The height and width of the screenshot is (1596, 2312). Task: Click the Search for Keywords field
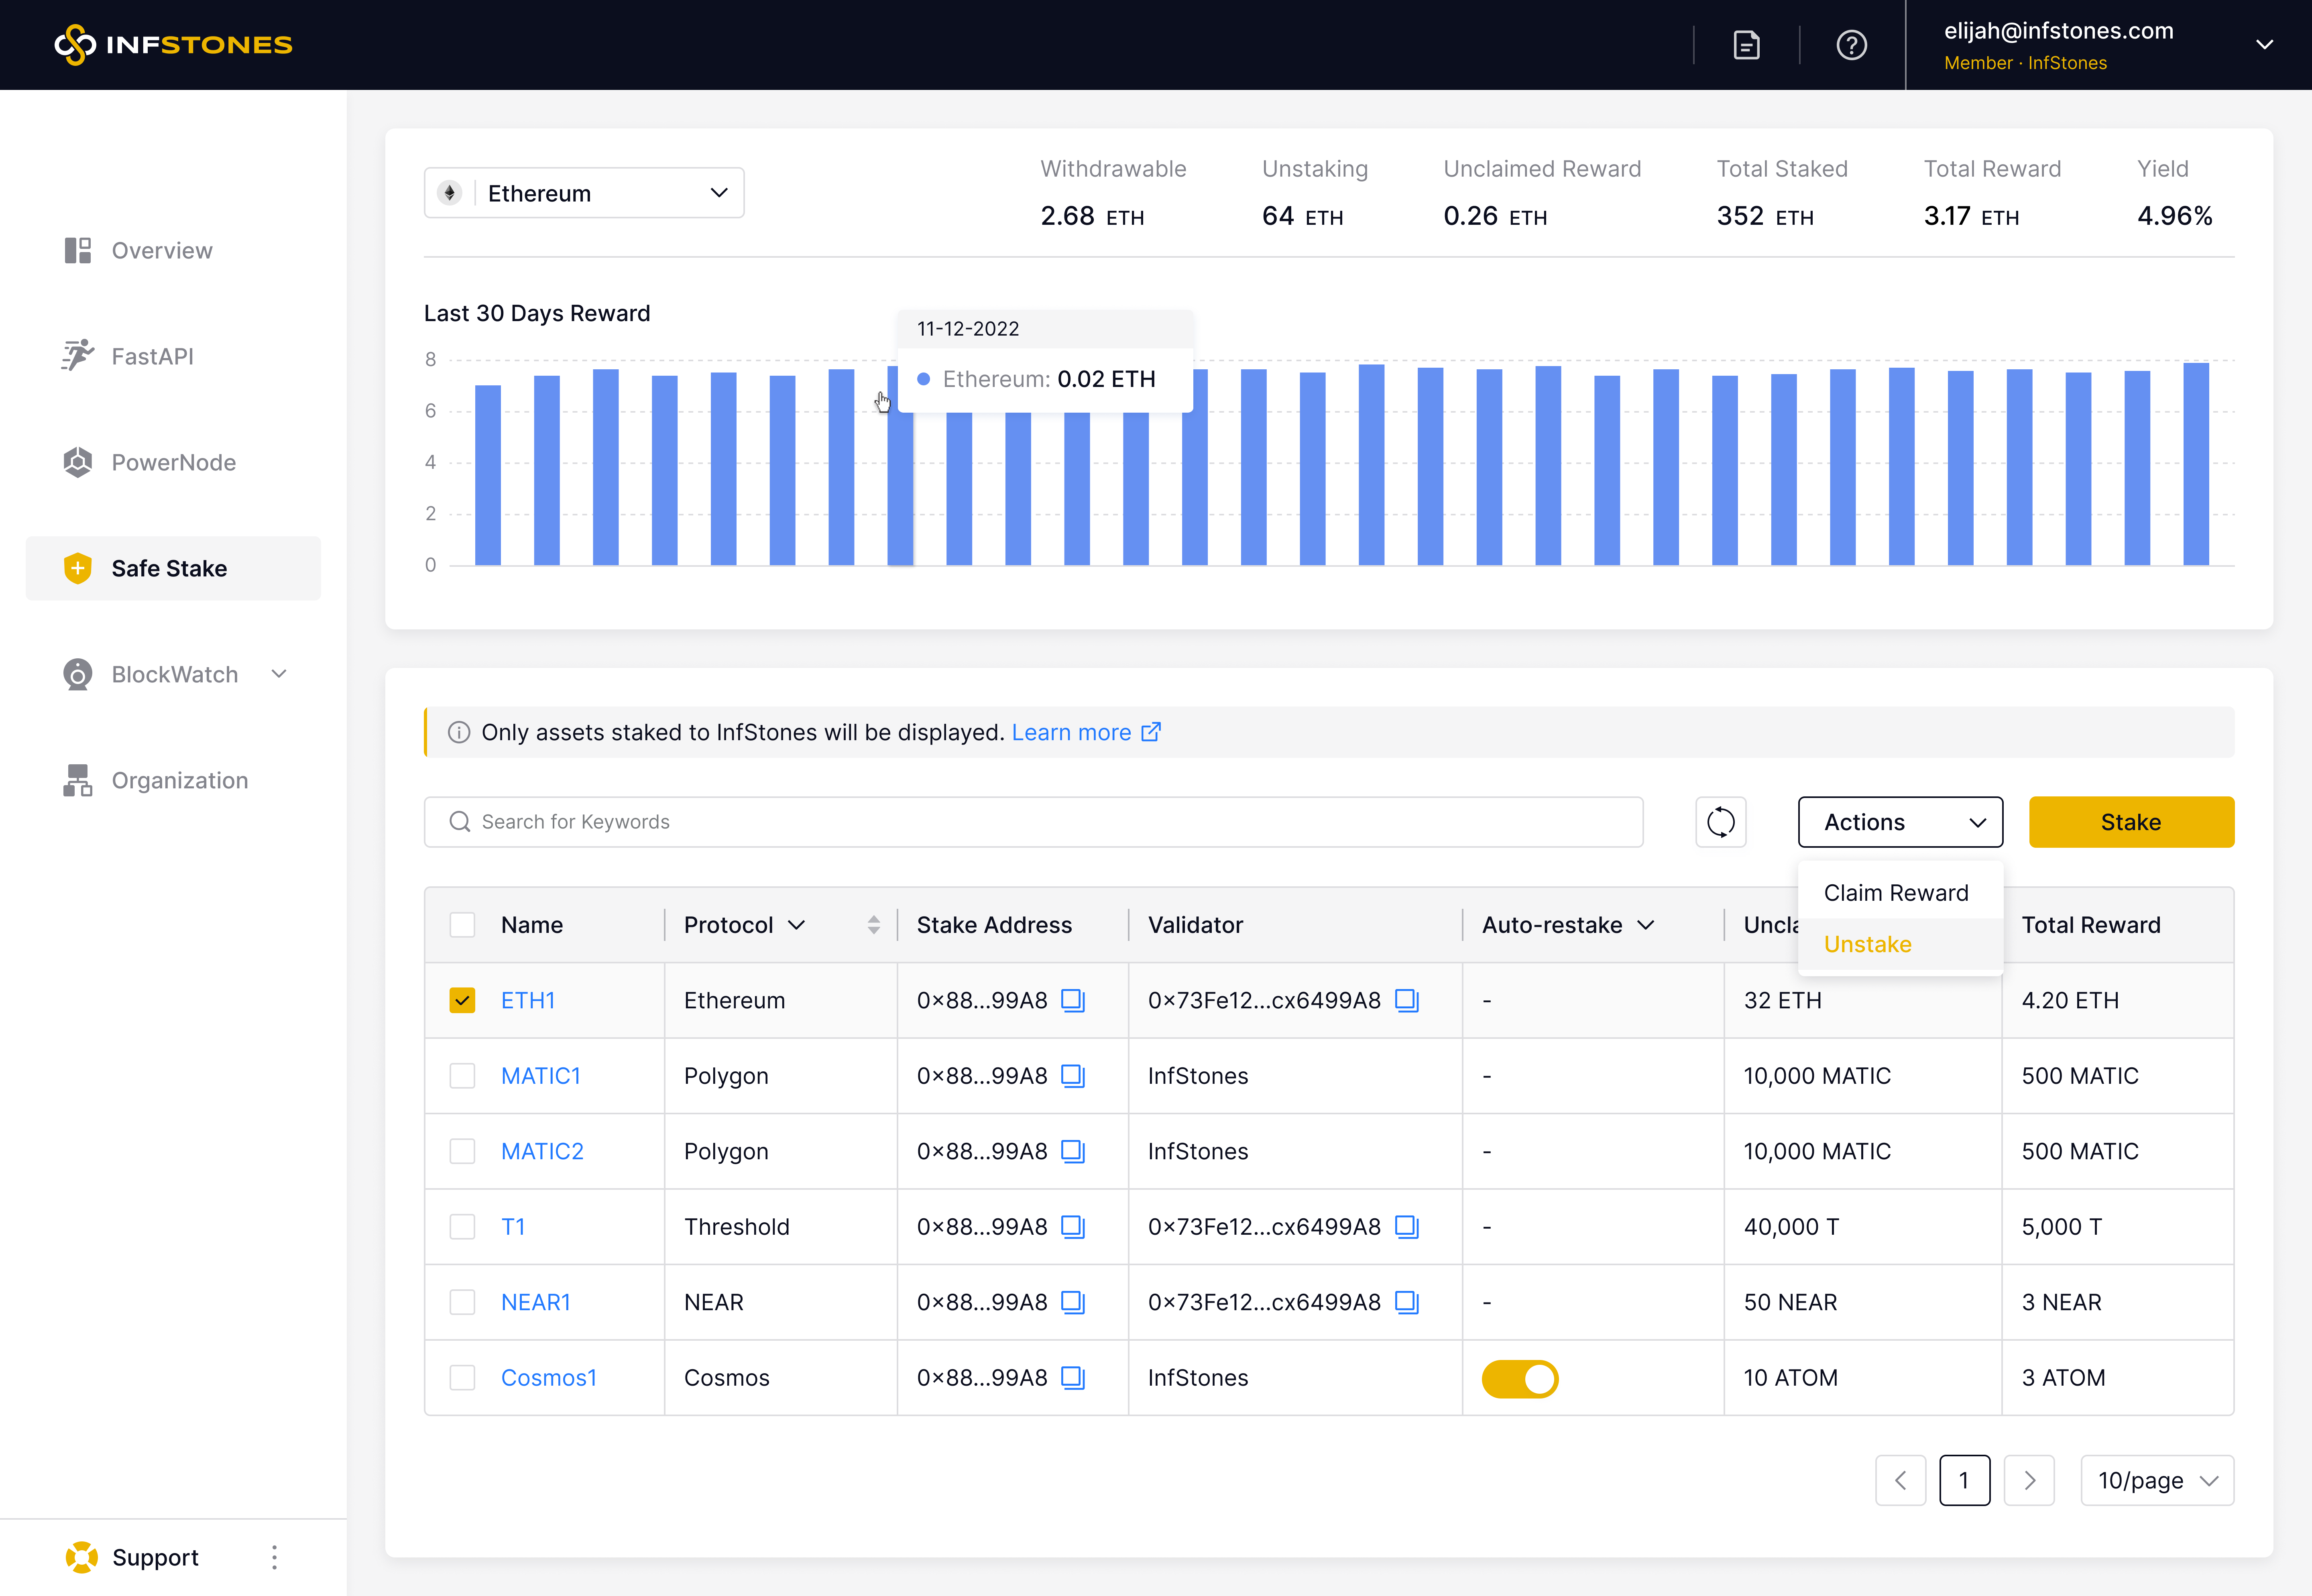(x=1033, y=822)
